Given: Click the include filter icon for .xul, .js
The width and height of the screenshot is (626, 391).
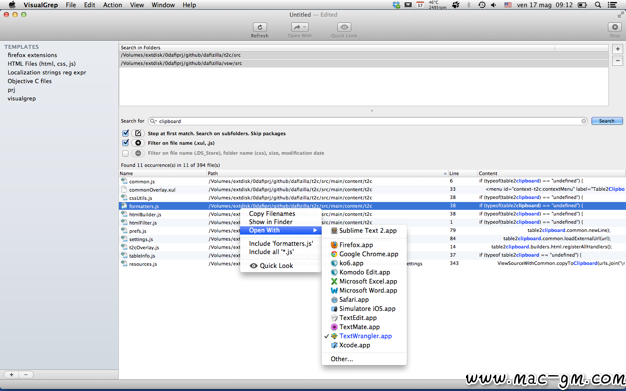Looking at the screenshot, I should click(x=138, y=143).
